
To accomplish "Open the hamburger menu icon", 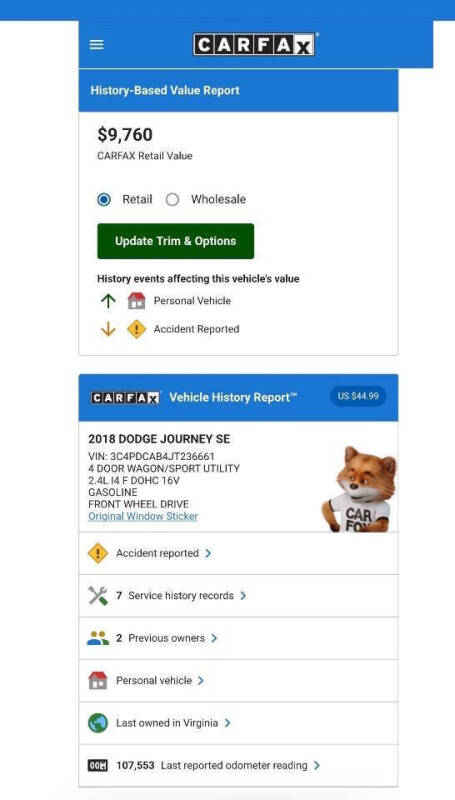I will [x=96, y=45].
